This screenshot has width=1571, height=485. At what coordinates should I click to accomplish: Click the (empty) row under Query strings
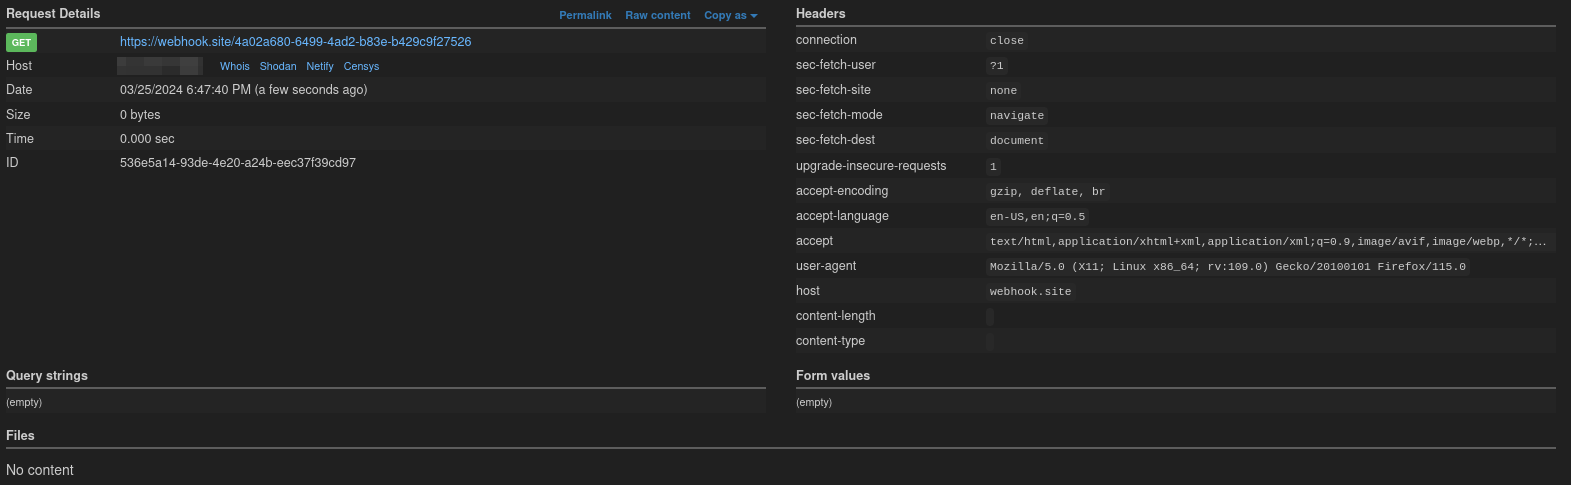tap(386, 402)
